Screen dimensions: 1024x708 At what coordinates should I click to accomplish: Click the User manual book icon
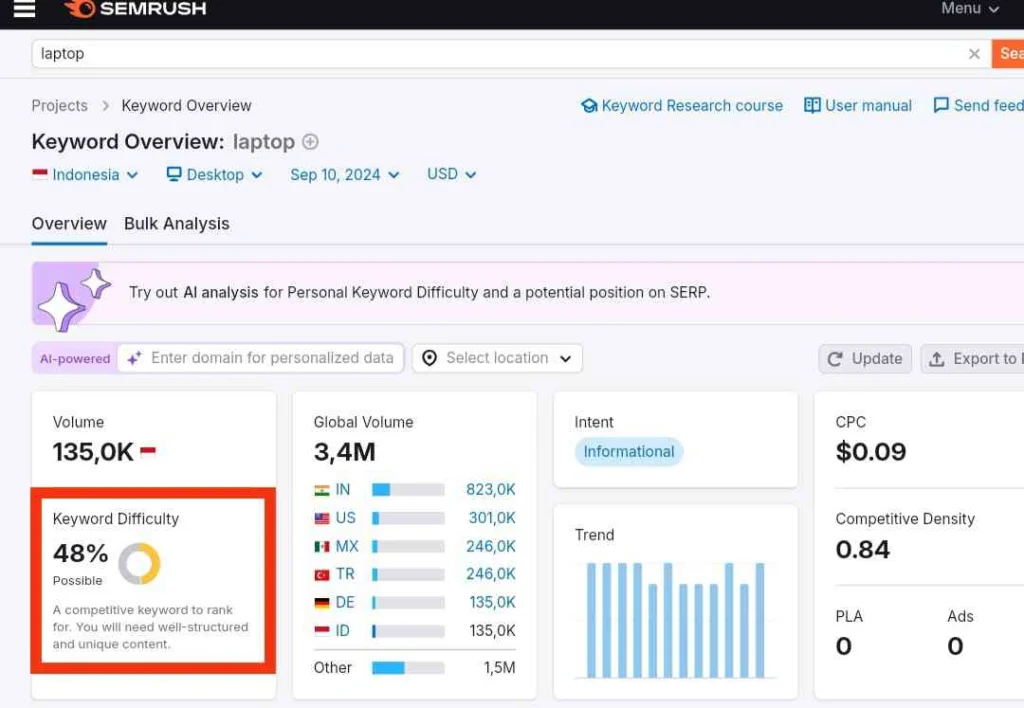point(812,105)
